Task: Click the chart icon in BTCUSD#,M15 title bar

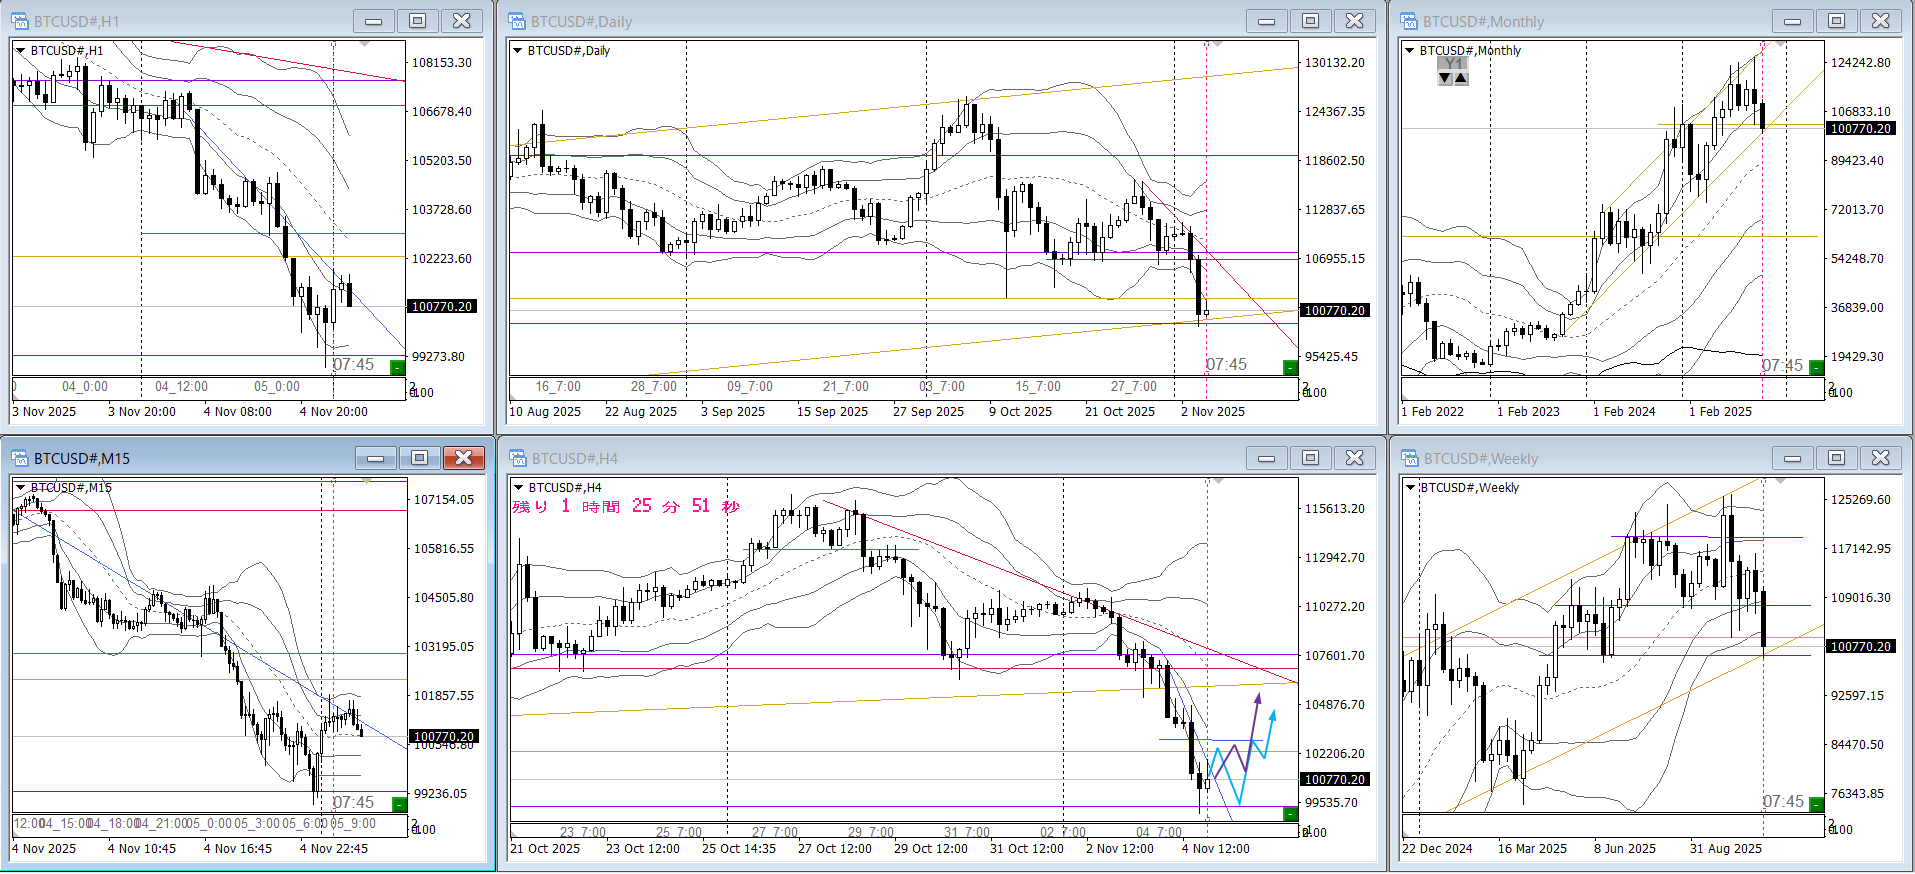Action: (20, 458)
